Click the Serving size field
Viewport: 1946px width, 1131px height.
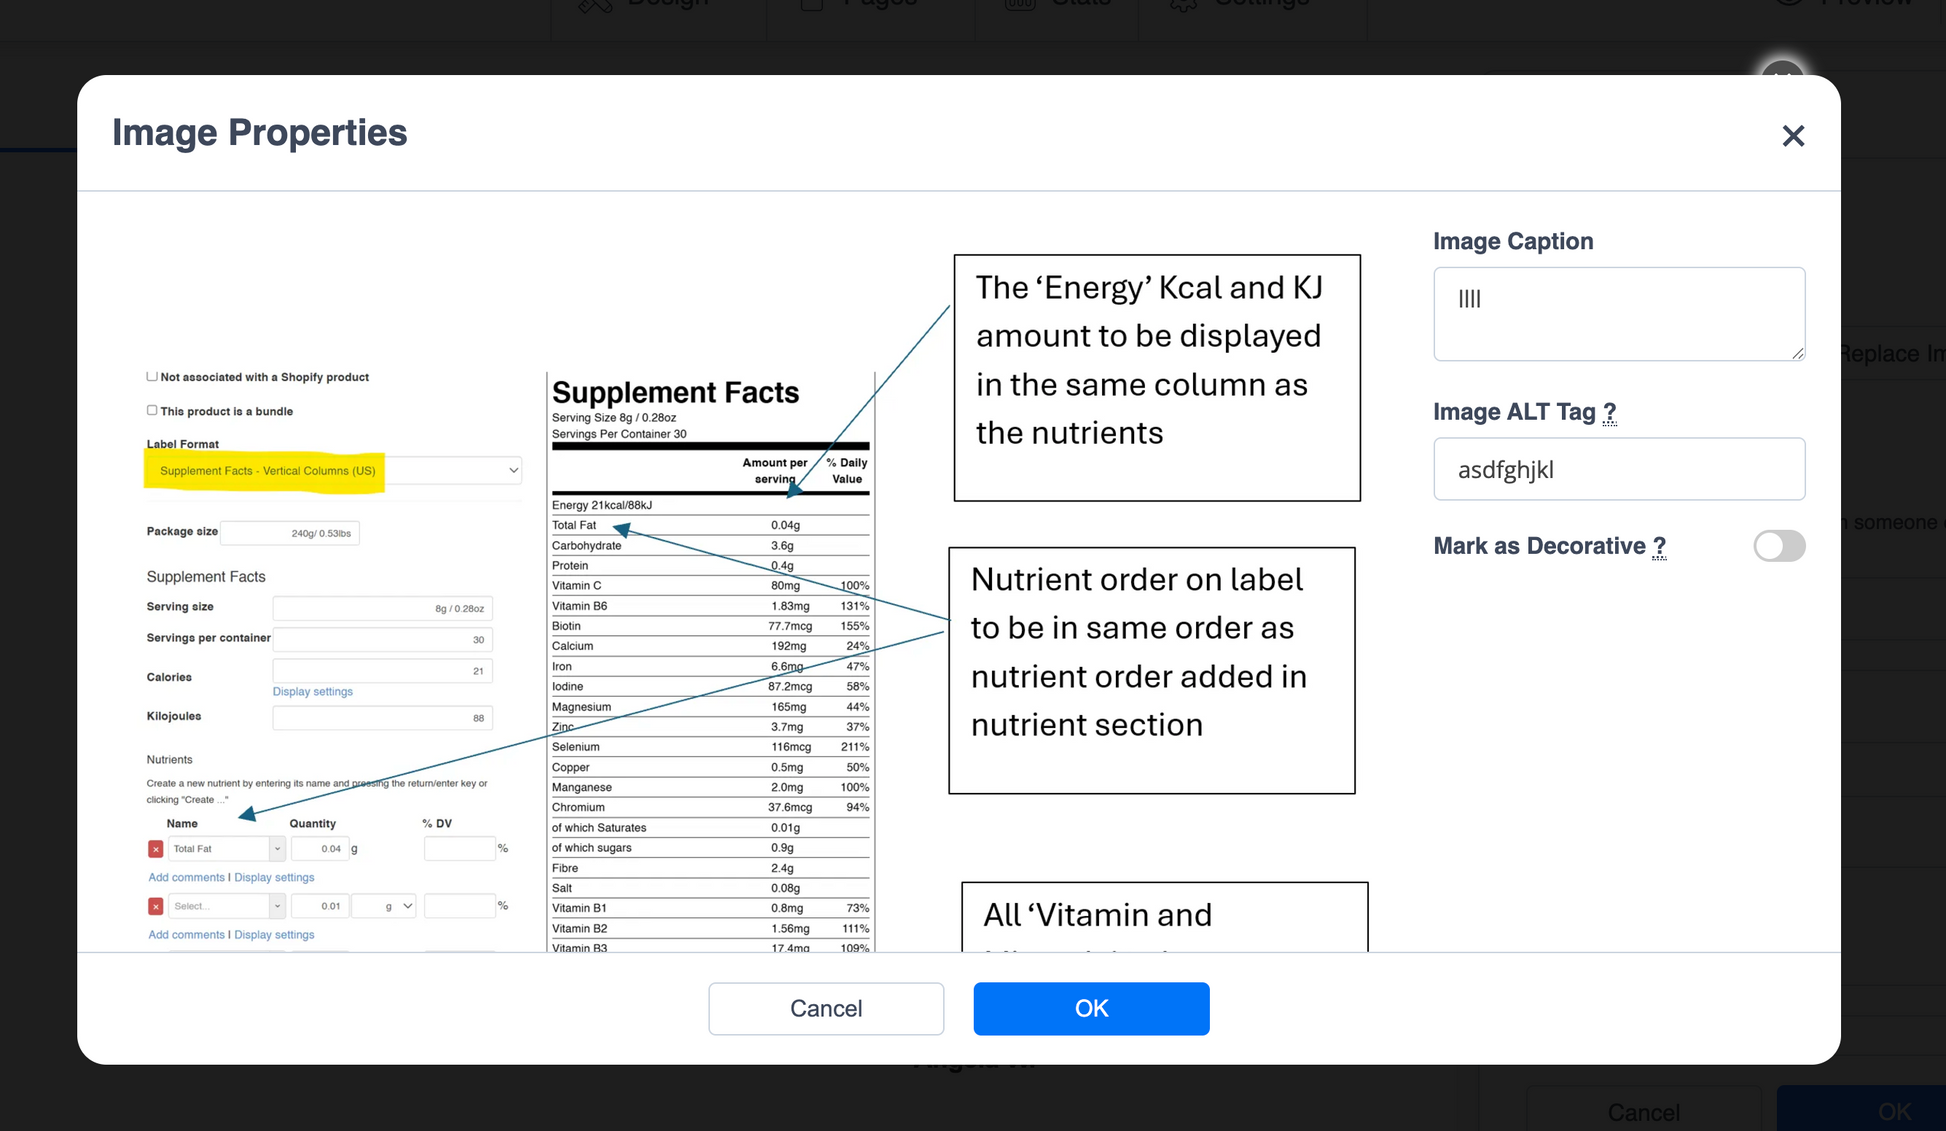[x=382, y=608]
